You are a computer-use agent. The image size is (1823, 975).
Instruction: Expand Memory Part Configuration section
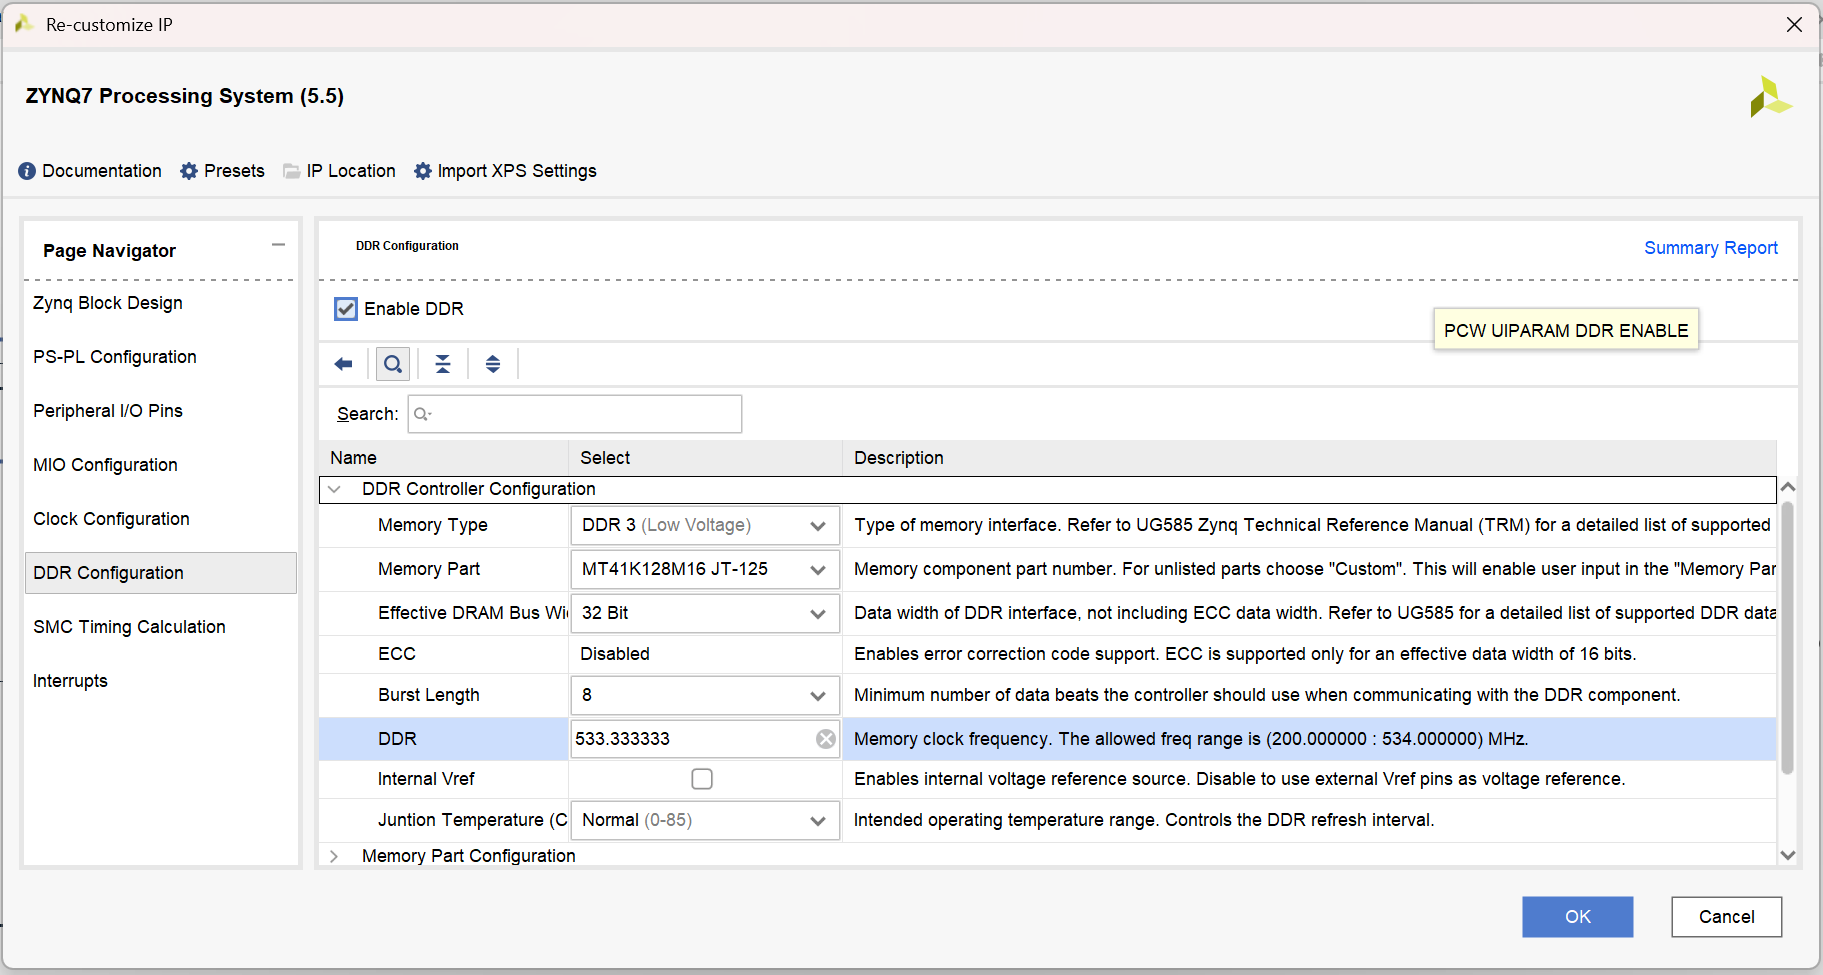pyautogui.click(x=335, y=856)
